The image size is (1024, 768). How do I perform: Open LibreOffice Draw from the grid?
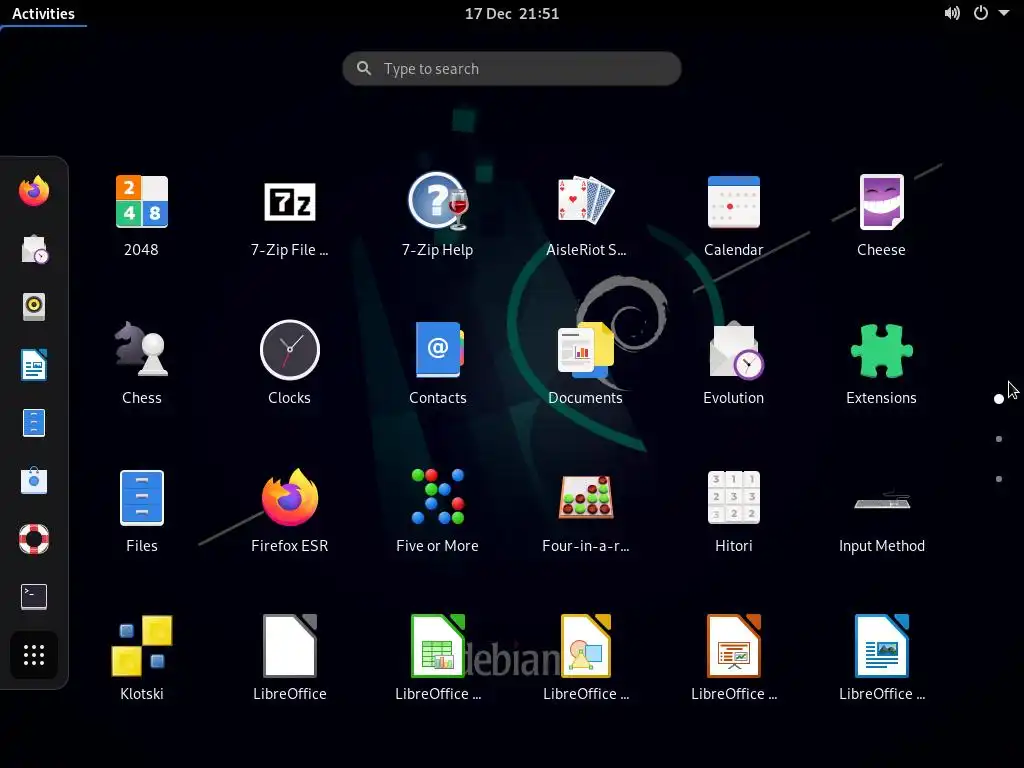(586, 645)
